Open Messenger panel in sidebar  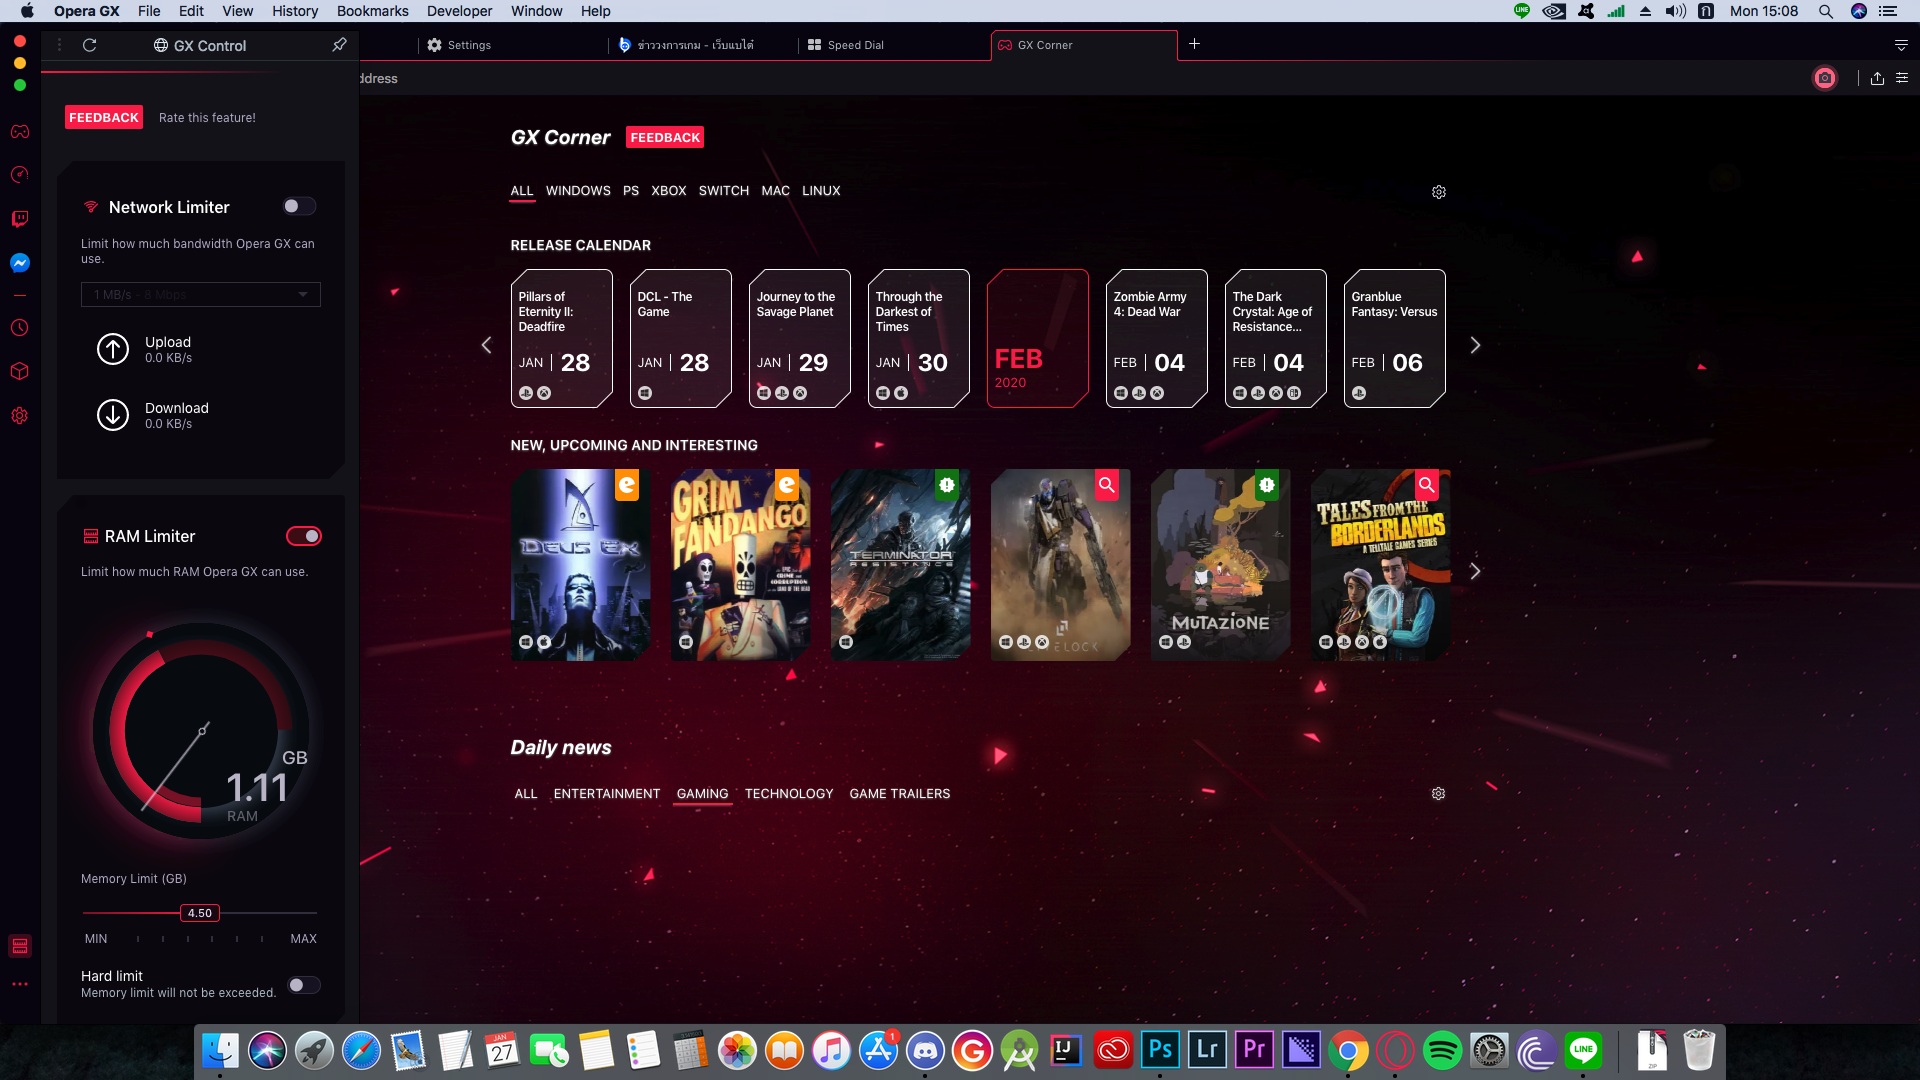[20, 263]
